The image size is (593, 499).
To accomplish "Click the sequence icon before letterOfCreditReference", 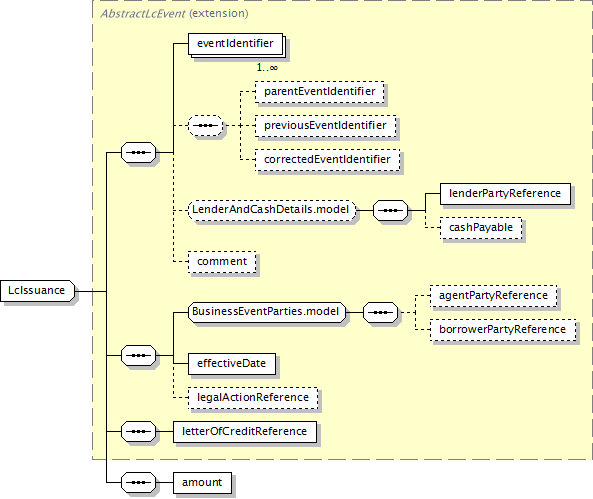I will click(x=138, y=432).
